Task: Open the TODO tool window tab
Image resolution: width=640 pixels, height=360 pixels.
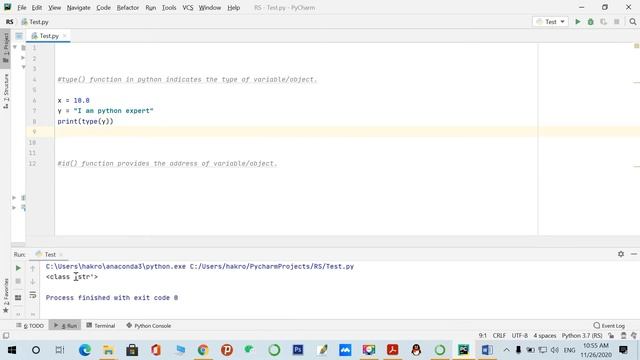Action: [30, 326]
